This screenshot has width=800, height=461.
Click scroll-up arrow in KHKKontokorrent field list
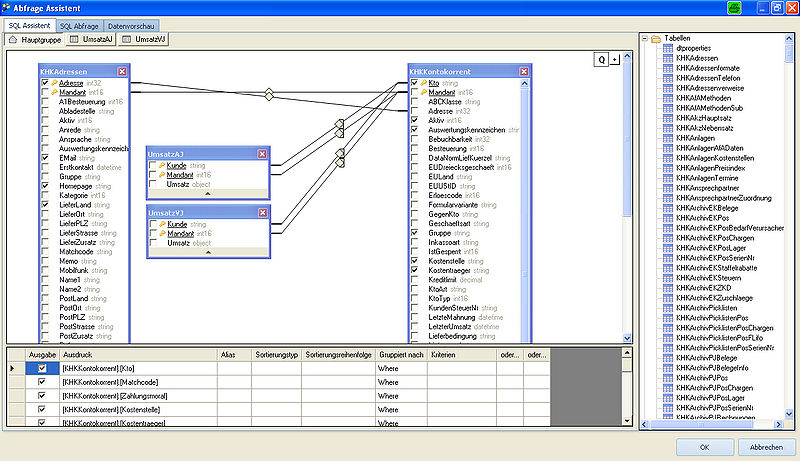tap(524, 83)
